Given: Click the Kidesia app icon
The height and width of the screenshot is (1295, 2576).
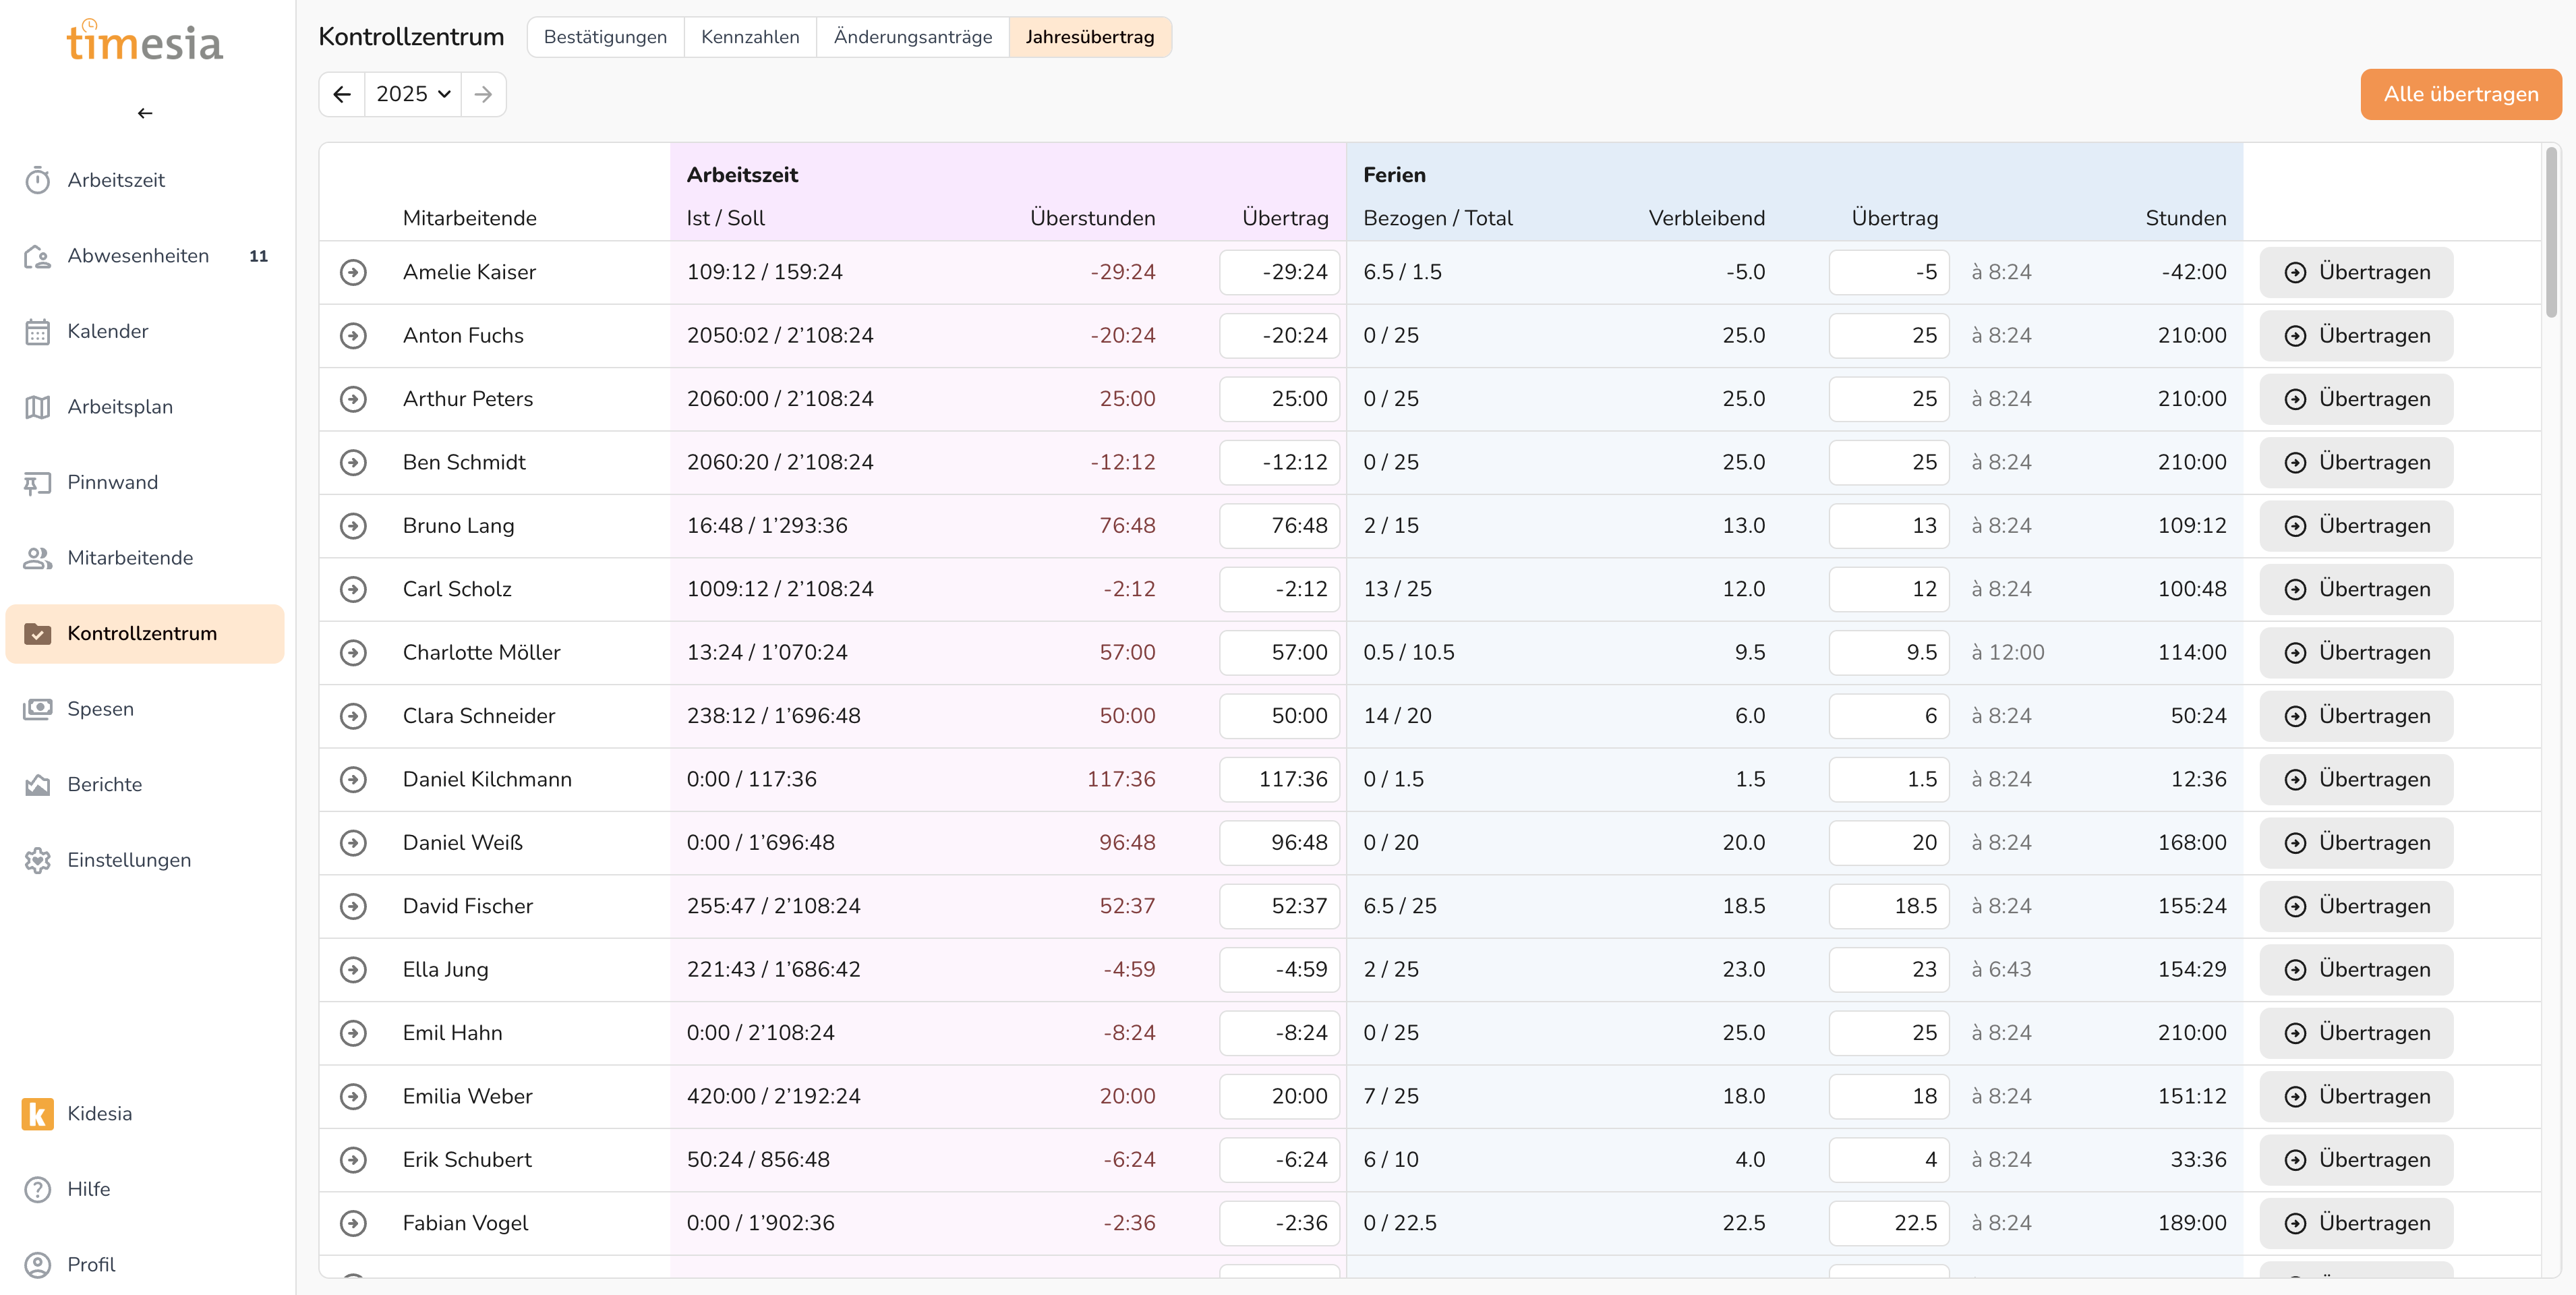Looking at the screenshot, I should point(38,1114).
